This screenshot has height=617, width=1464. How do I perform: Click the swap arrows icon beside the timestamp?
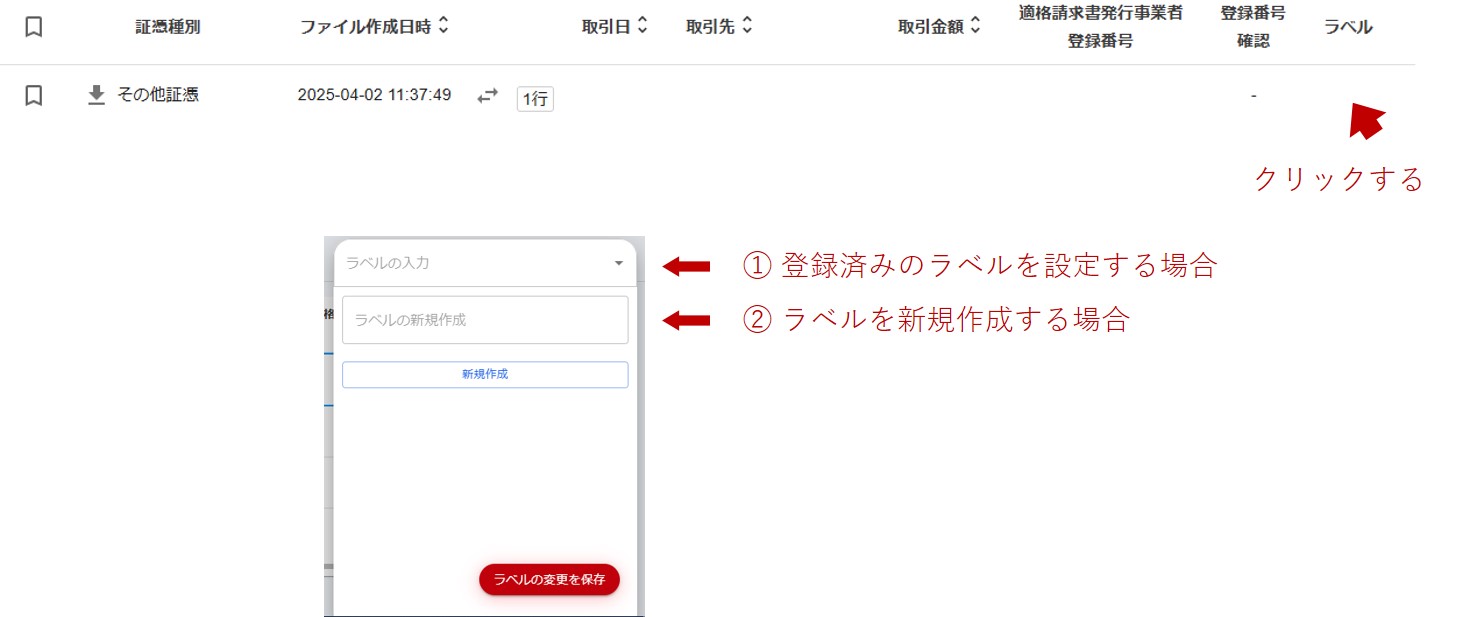pos(487,96)
